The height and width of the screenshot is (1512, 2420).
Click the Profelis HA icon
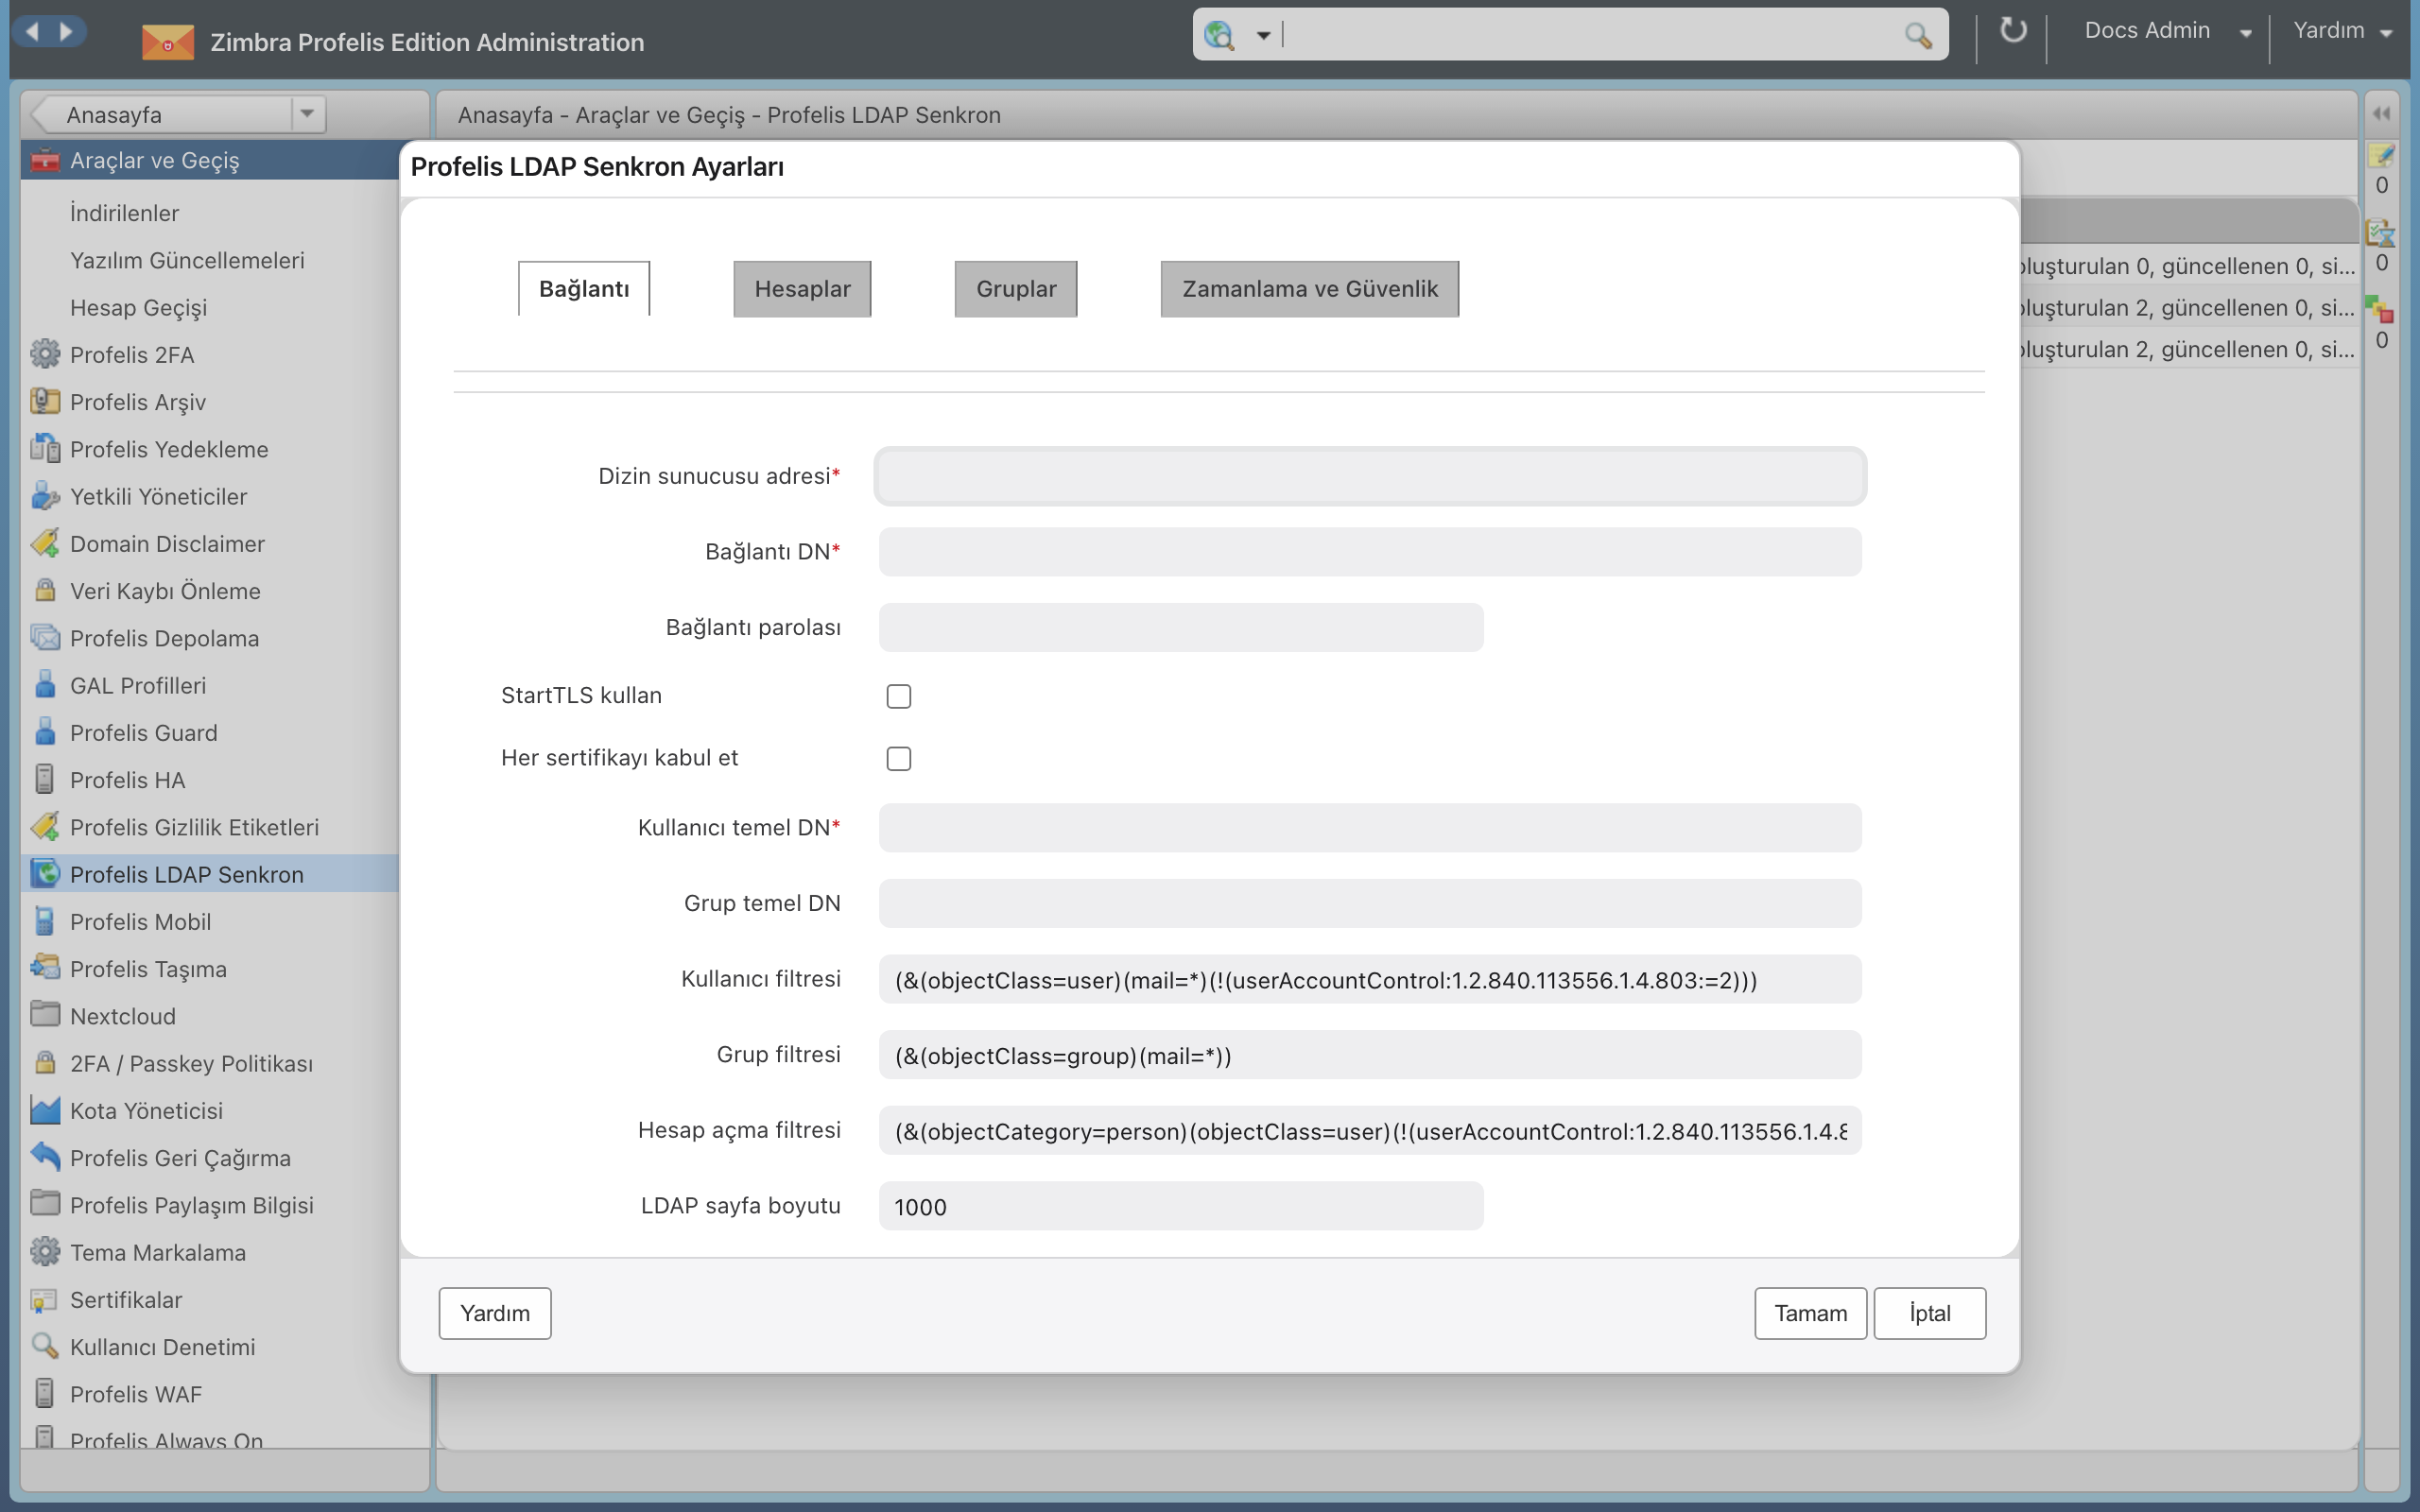tap(45, 779)
